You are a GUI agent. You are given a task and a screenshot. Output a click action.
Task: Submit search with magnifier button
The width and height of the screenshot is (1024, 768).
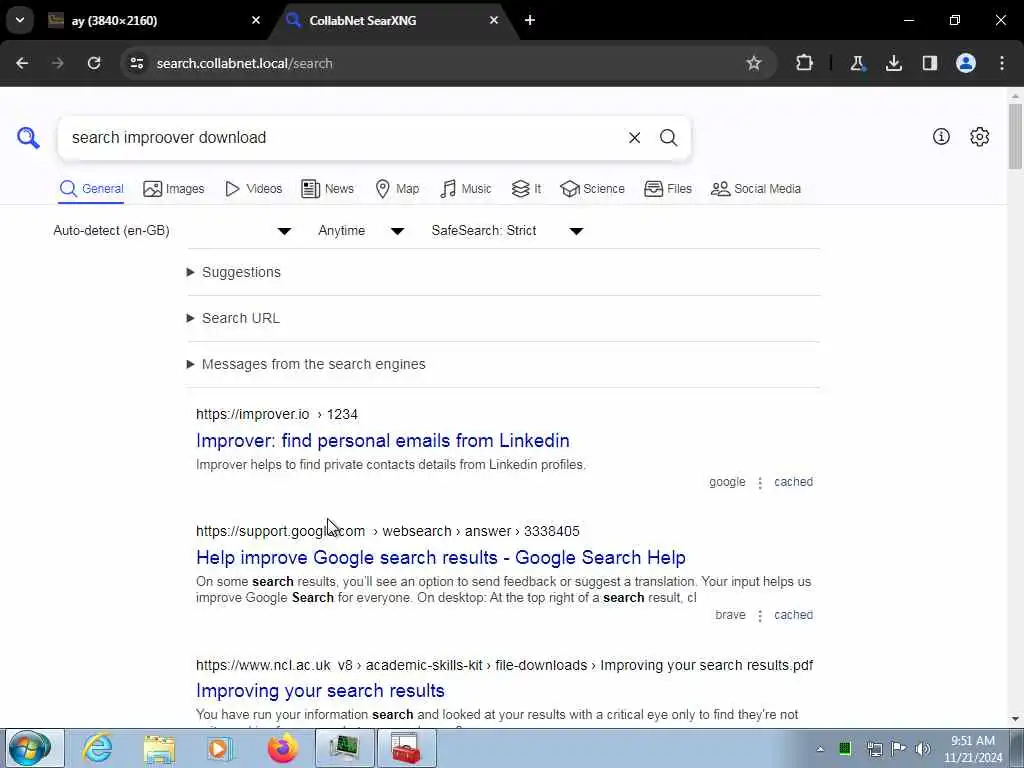coord(668,138)
